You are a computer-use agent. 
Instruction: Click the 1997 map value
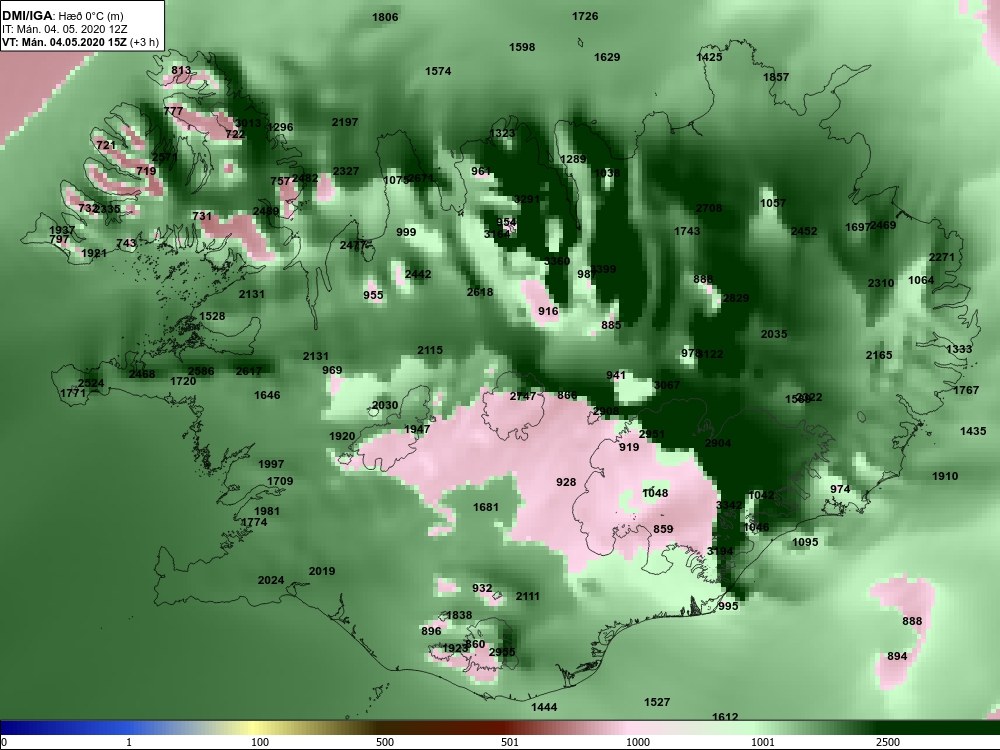pos(271,464)
